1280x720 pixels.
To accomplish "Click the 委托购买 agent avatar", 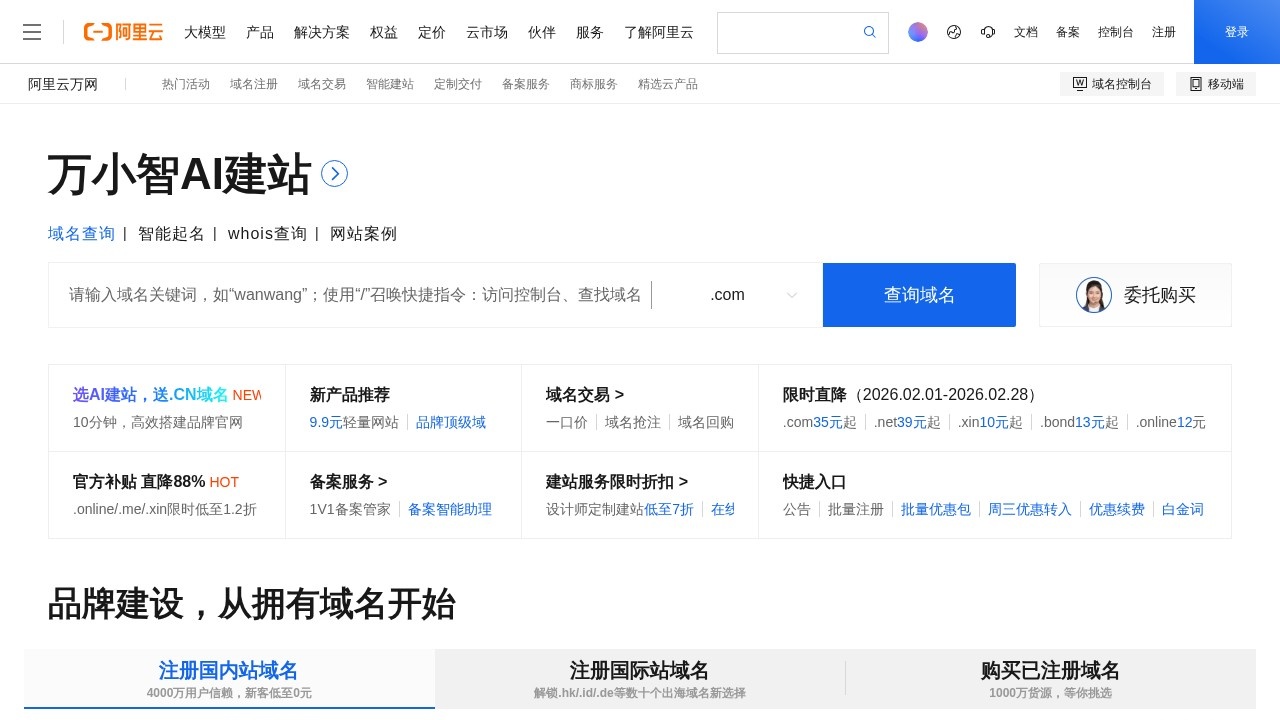I will click(x=1093, y=295).
